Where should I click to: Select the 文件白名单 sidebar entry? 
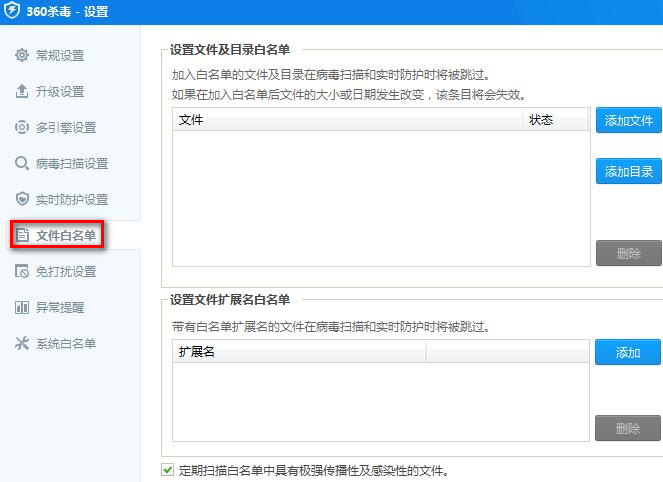(x=66, y=236)
